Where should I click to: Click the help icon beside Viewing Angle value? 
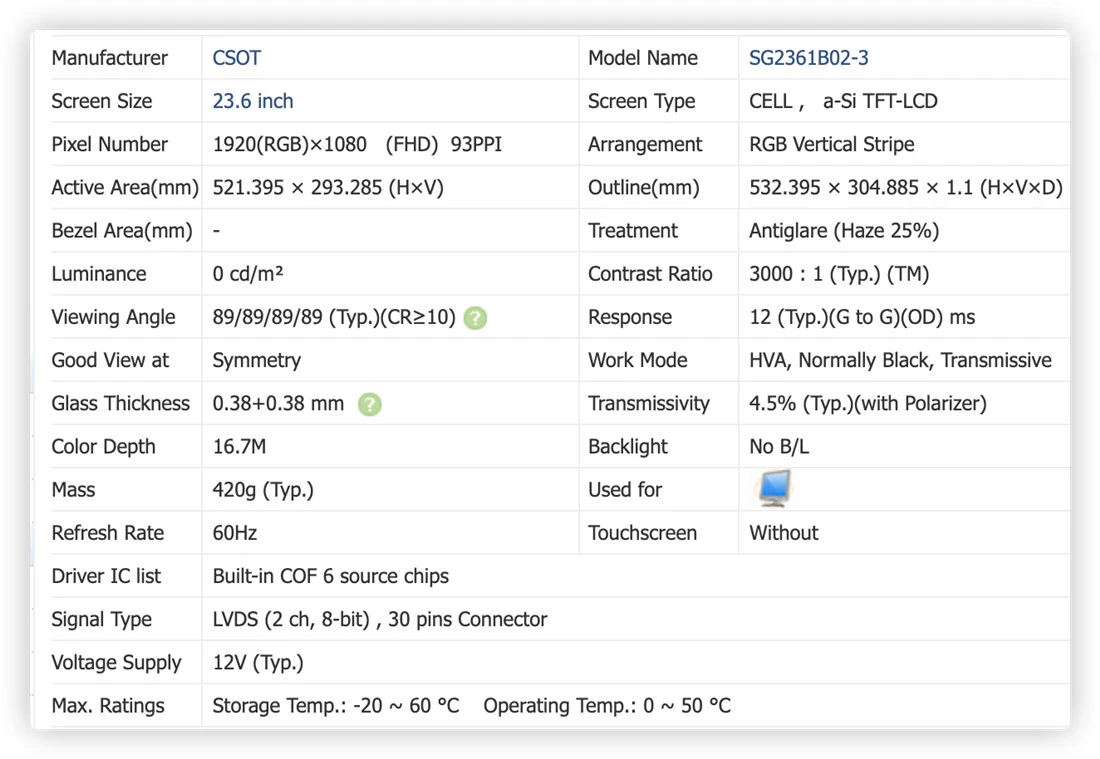[x=475, y=318]
